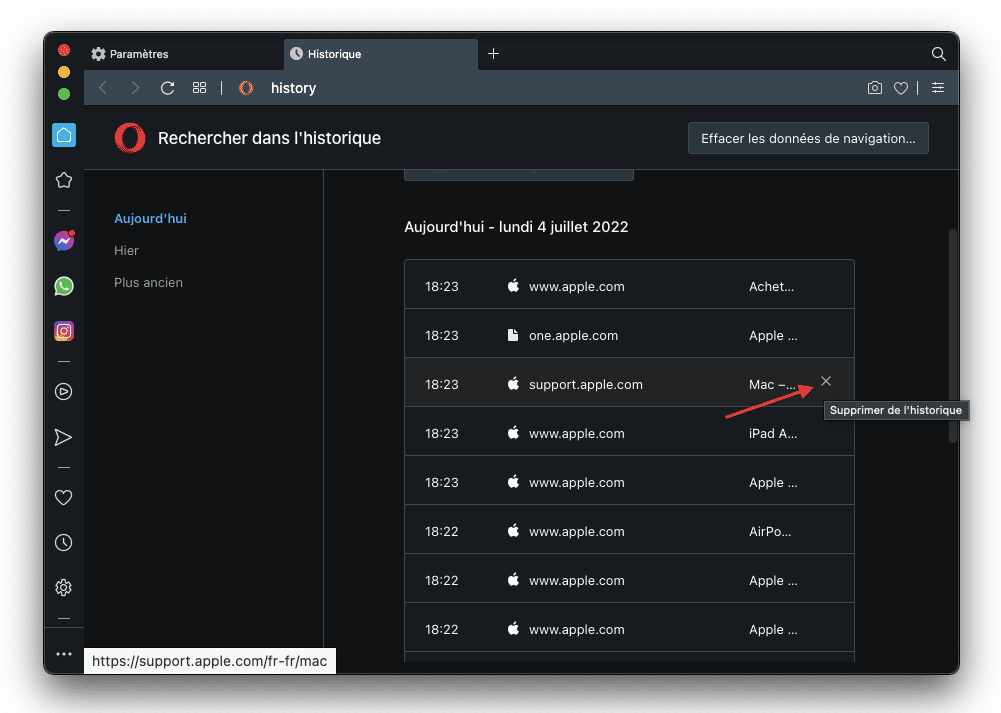Viewport: 1001px width, 713px height.
Task: Open Messenger in the sidebar
Action: click(x=64, y=241)
